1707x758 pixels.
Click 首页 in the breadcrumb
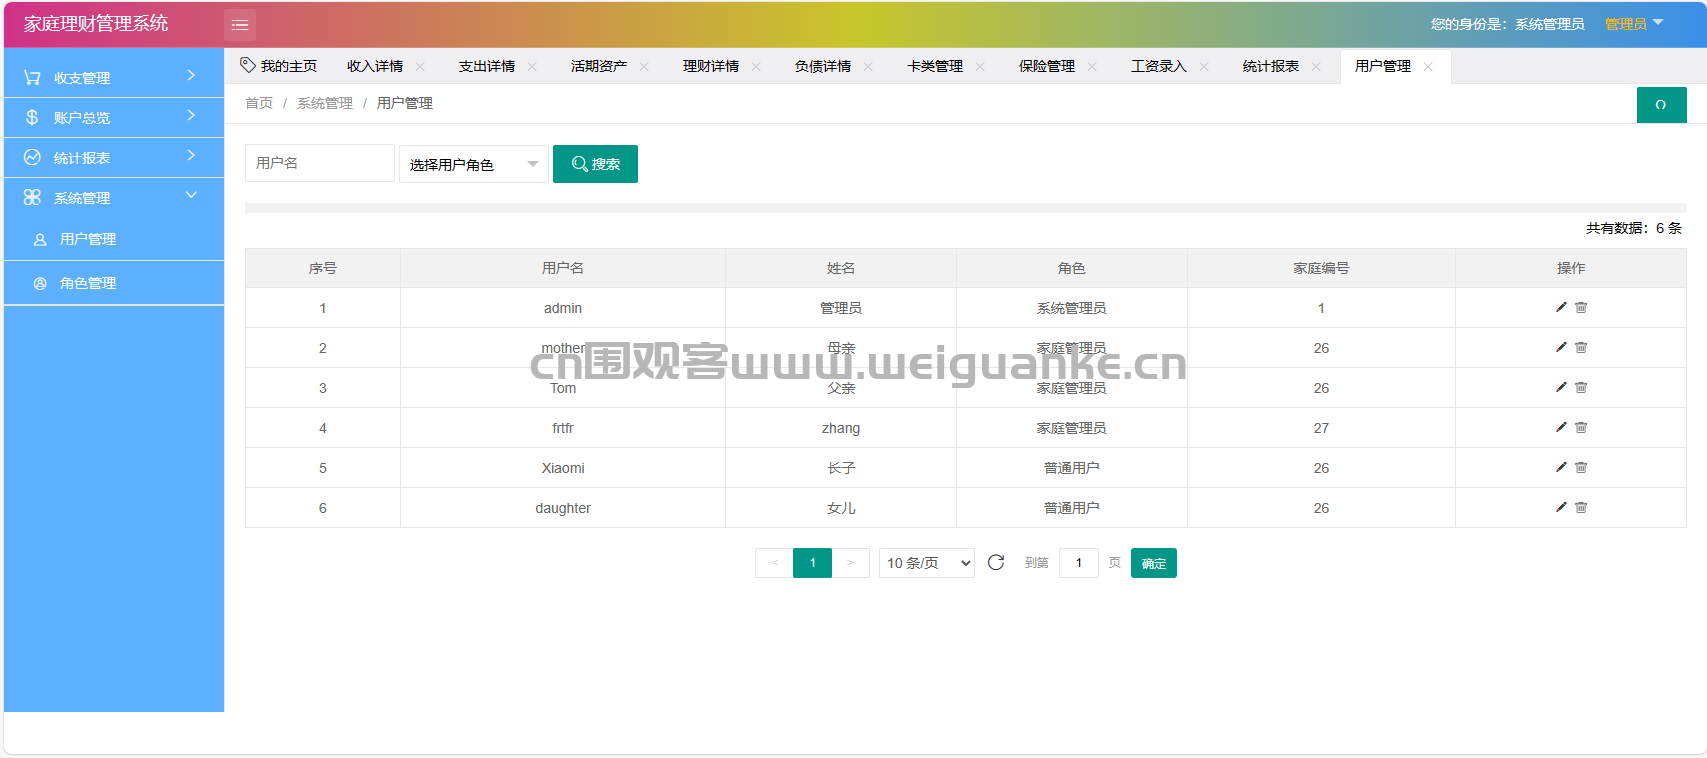pyautogui.click(x=259, y=103)
